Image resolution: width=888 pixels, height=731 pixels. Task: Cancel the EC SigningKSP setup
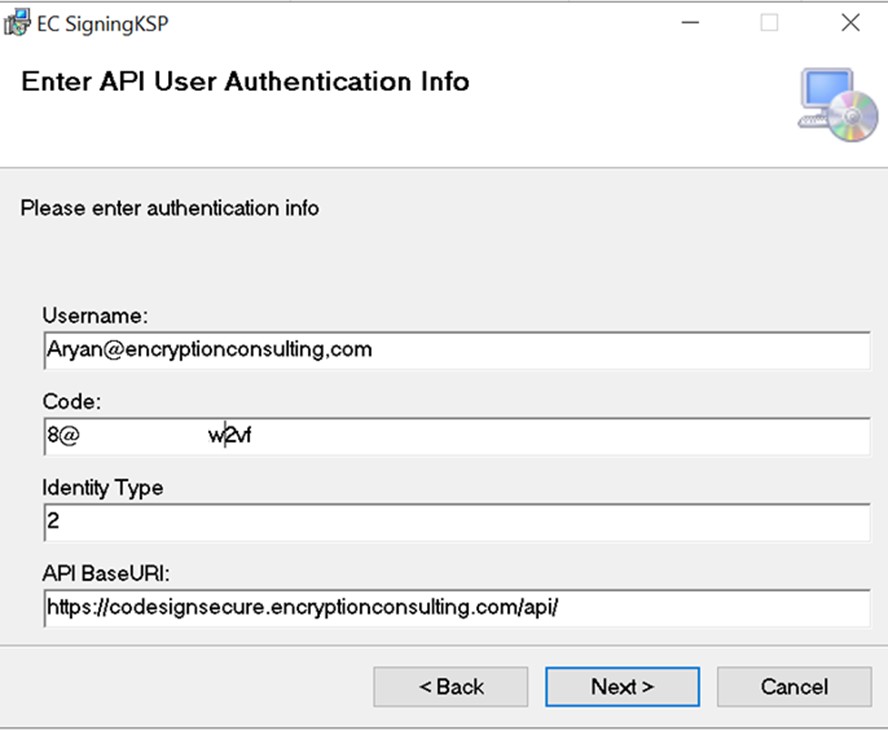click(794, 686)
